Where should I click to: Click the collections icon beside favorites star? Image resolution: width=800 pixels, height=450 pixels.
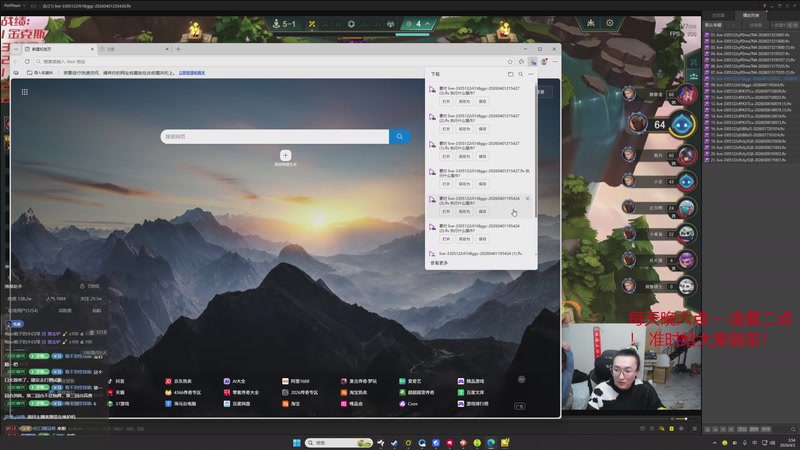521,62
